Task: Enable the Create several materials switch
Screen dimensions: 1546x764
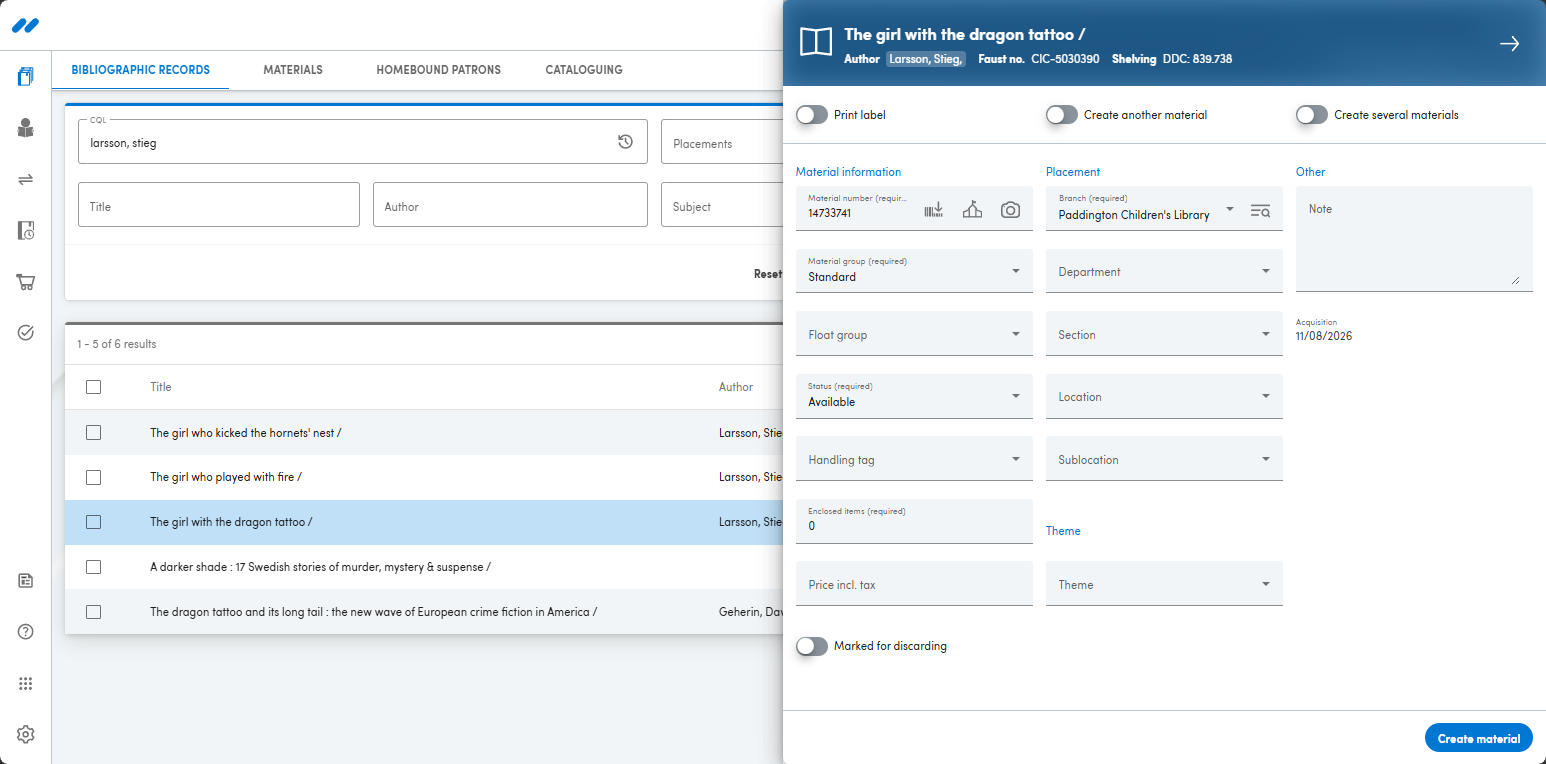Action: [x=1311, y=115]
